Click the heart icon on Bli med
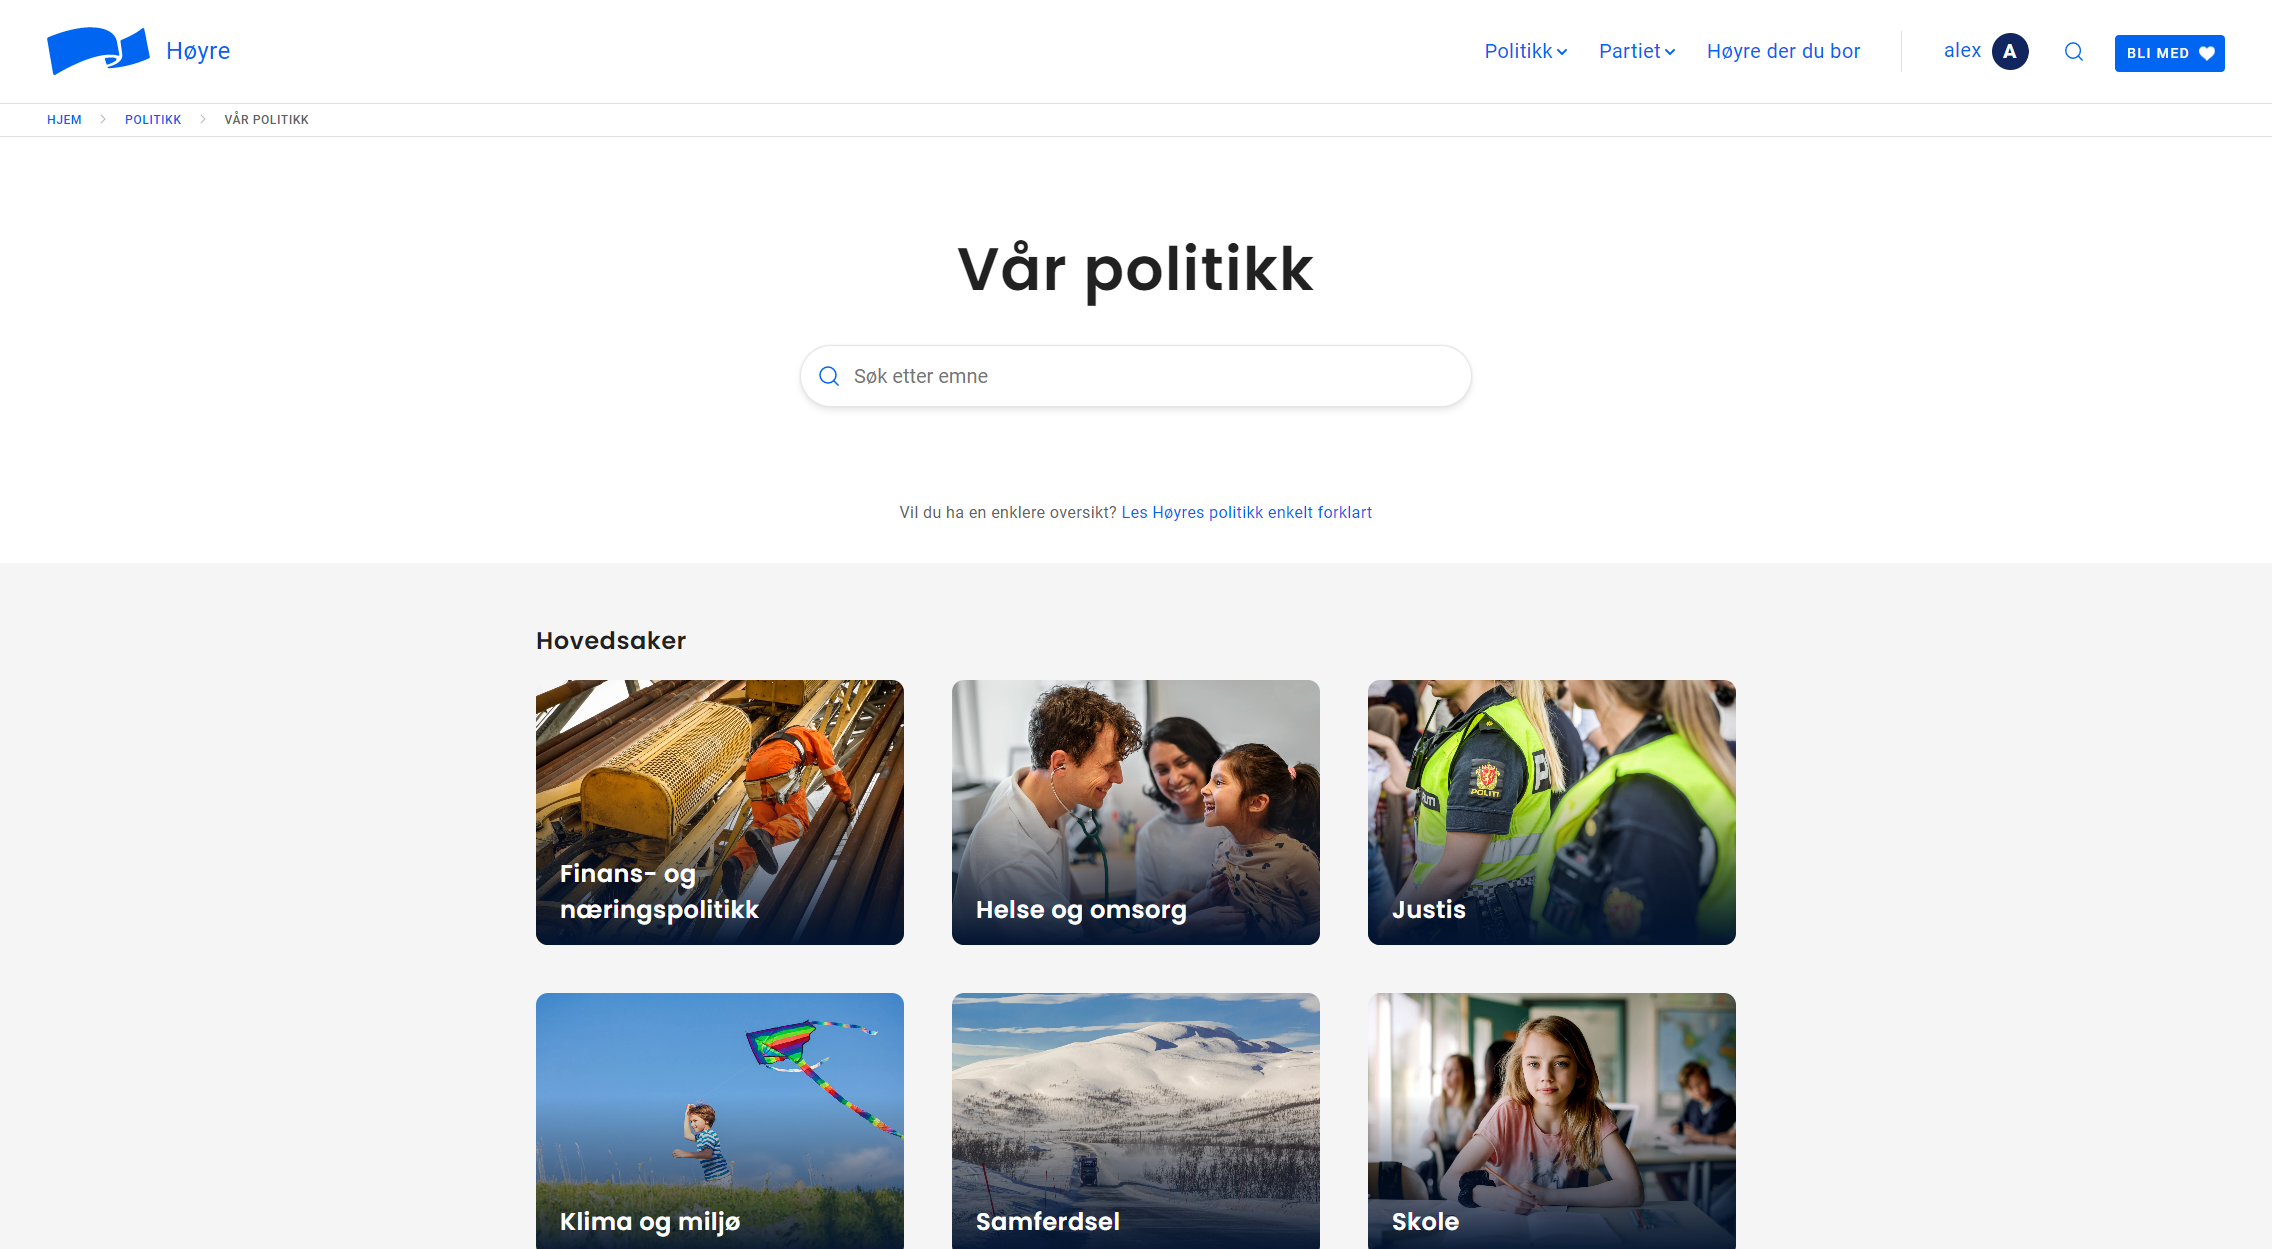The width and height of the screenshot is (2272, 1249). (x=2206, y=53)
